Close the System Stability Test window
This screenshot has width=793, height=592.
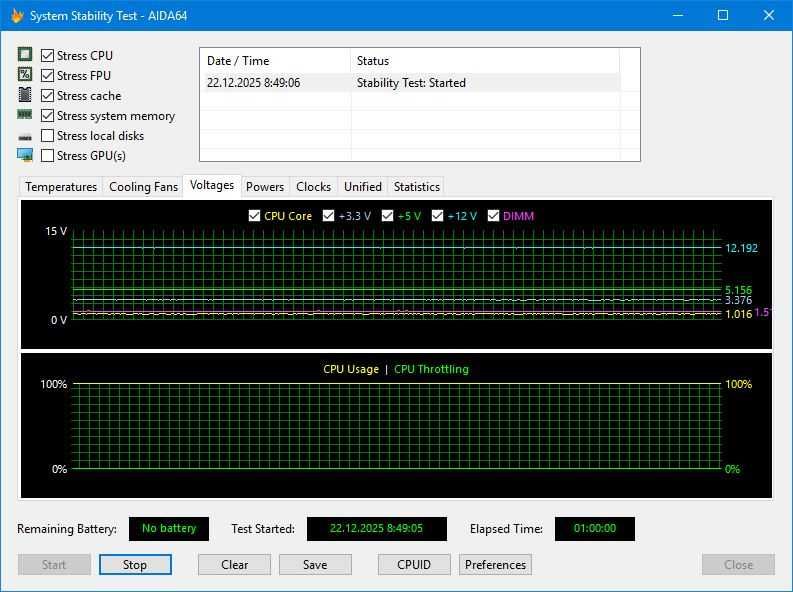[769, 15]
